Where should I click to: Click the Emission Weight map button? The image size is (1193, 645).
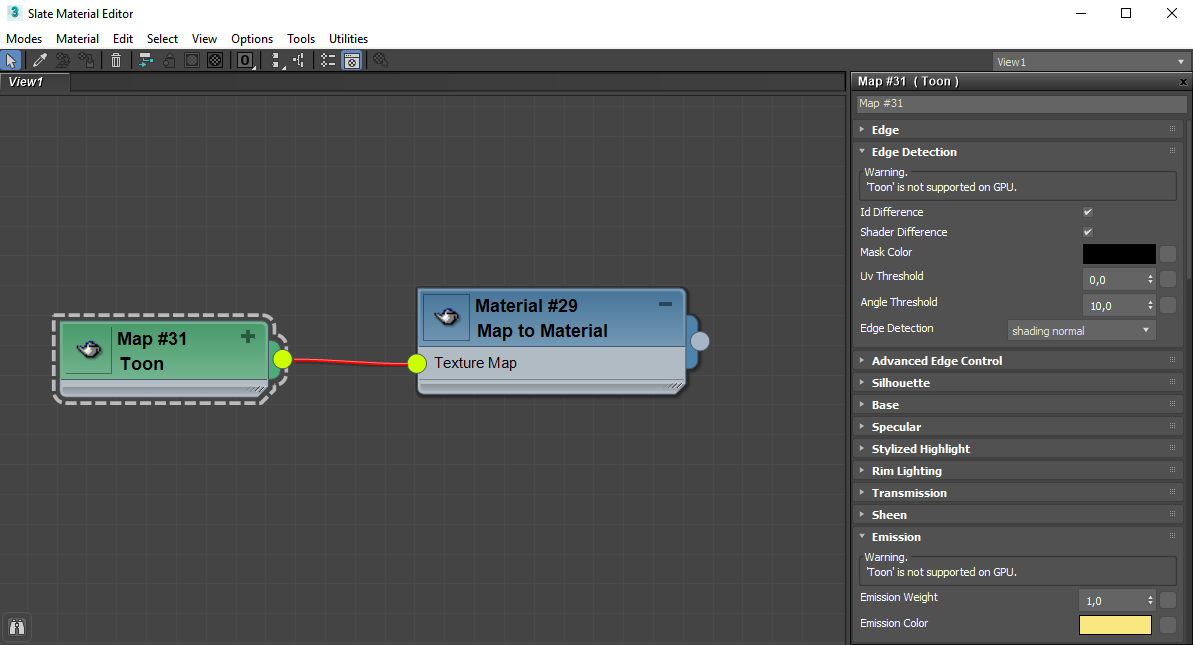point(1168,601)
